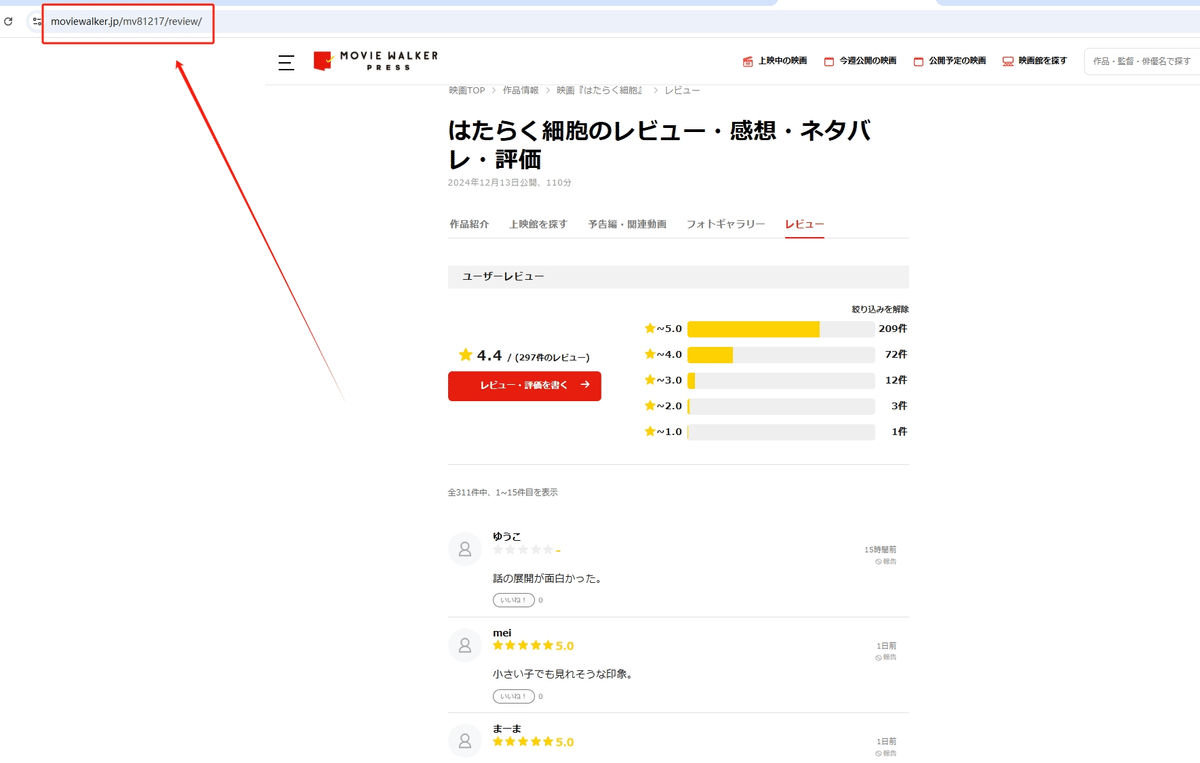Select the レビュー tab
This screenshot has width=1200, height=763.
pos(805,224)
